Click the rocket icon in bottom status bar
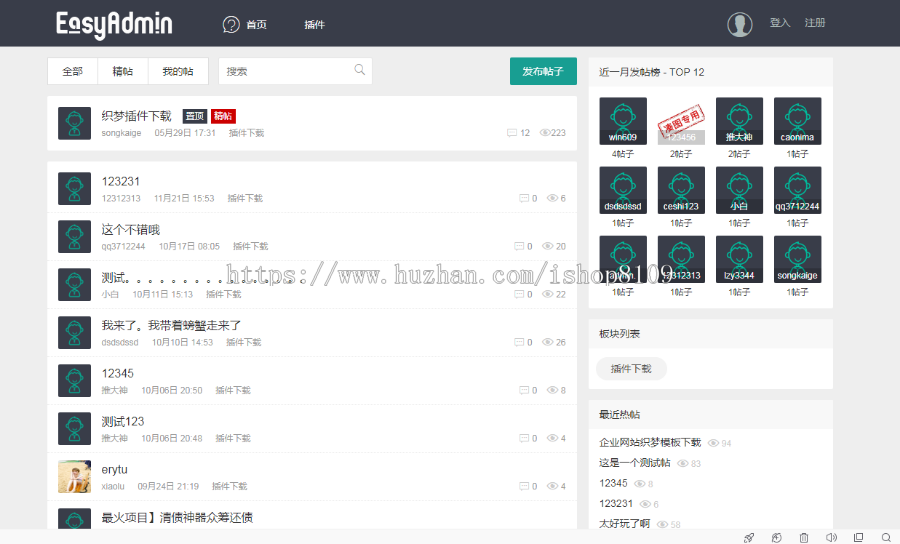 click(749, 537)
